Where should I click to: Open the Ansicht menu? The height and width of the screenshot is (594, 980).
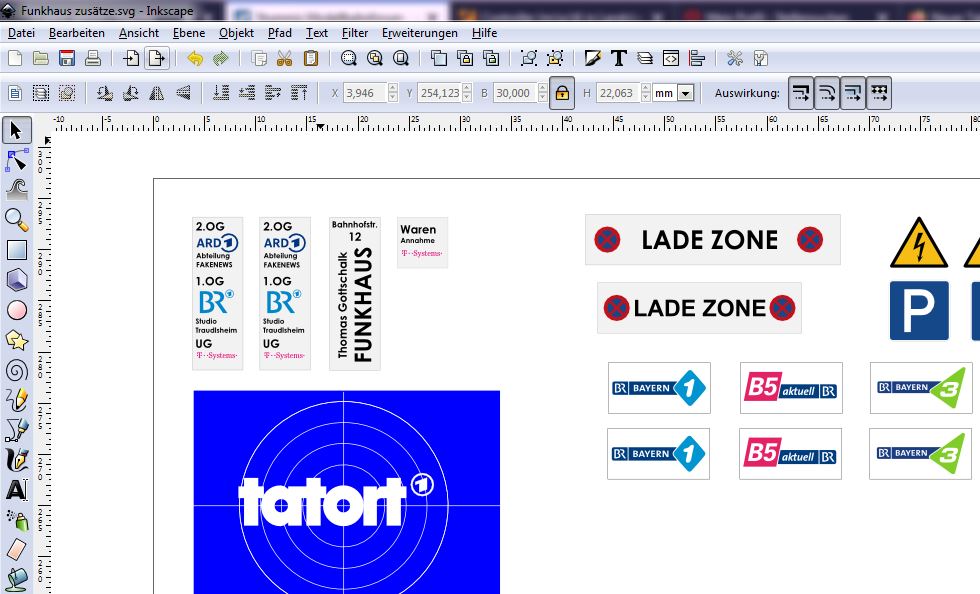pyautogui.click(x=139, y=33)
